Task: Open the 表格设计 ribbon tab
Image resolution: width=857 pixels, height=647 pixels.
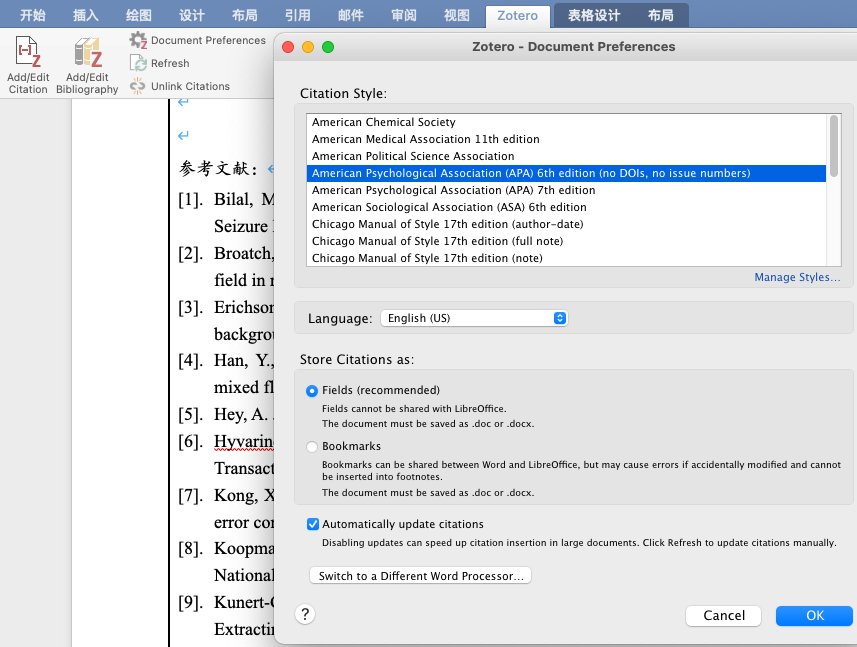Action: tap(594, 15)
